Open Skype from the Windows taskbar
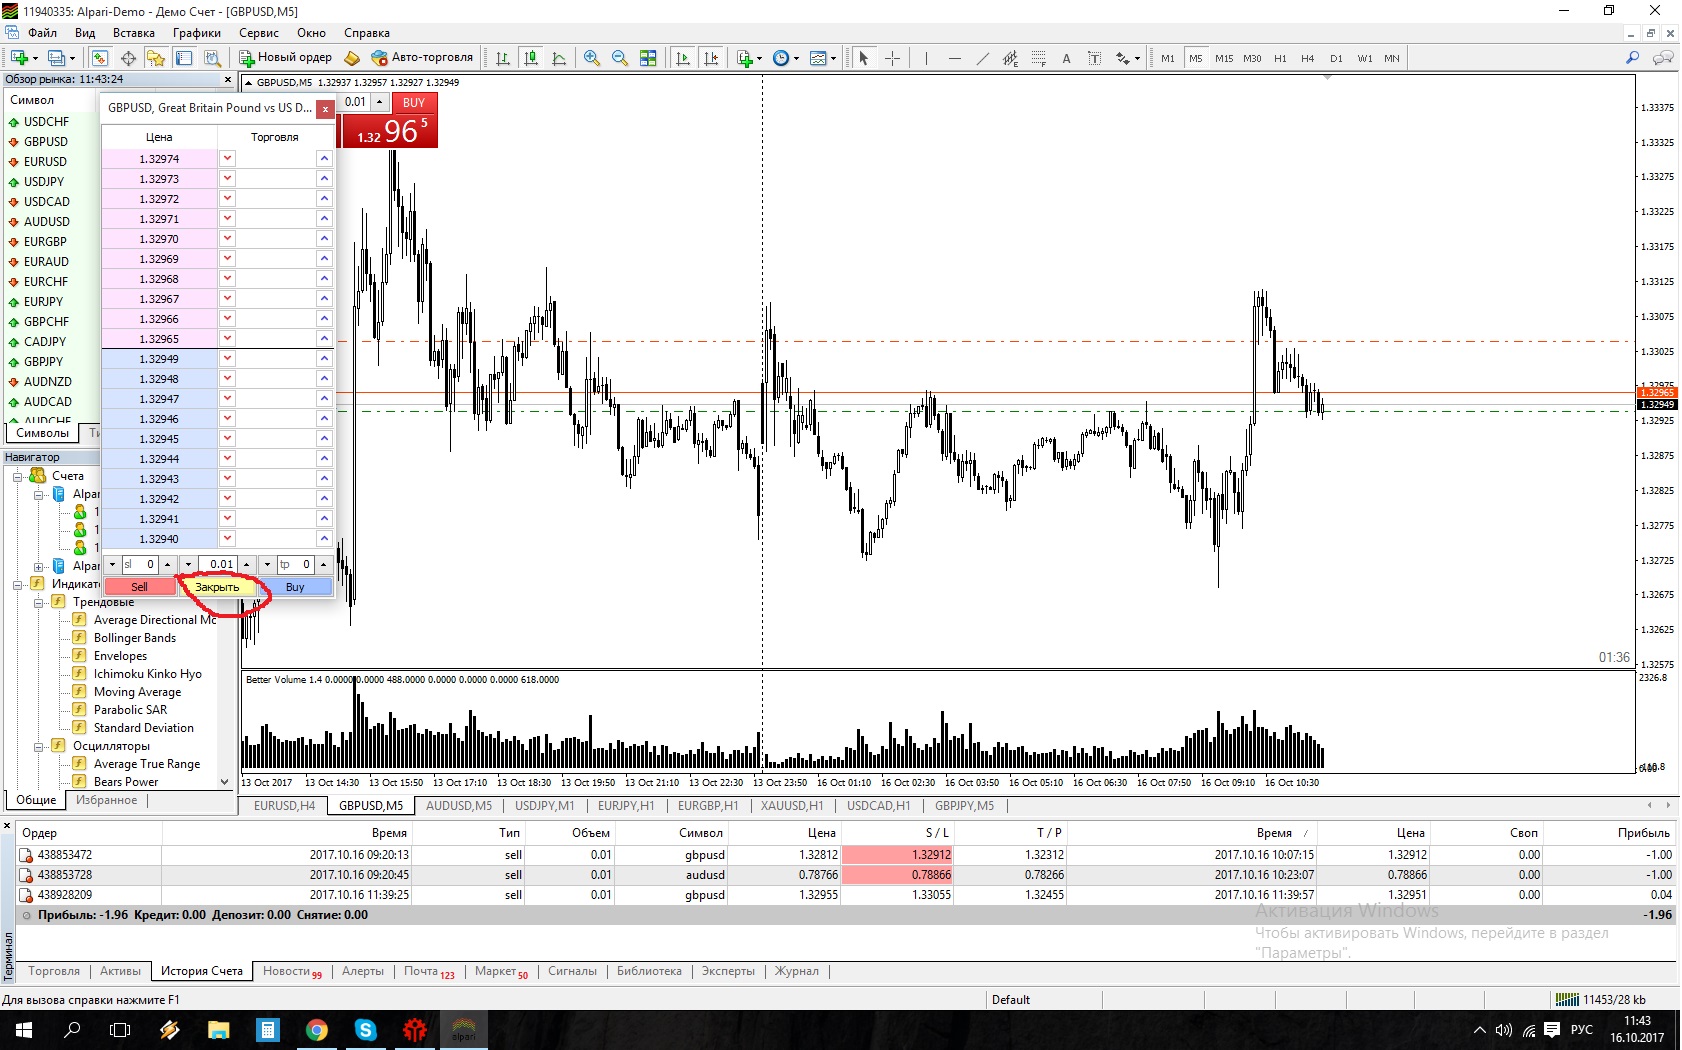 [x=365, y=1030]
